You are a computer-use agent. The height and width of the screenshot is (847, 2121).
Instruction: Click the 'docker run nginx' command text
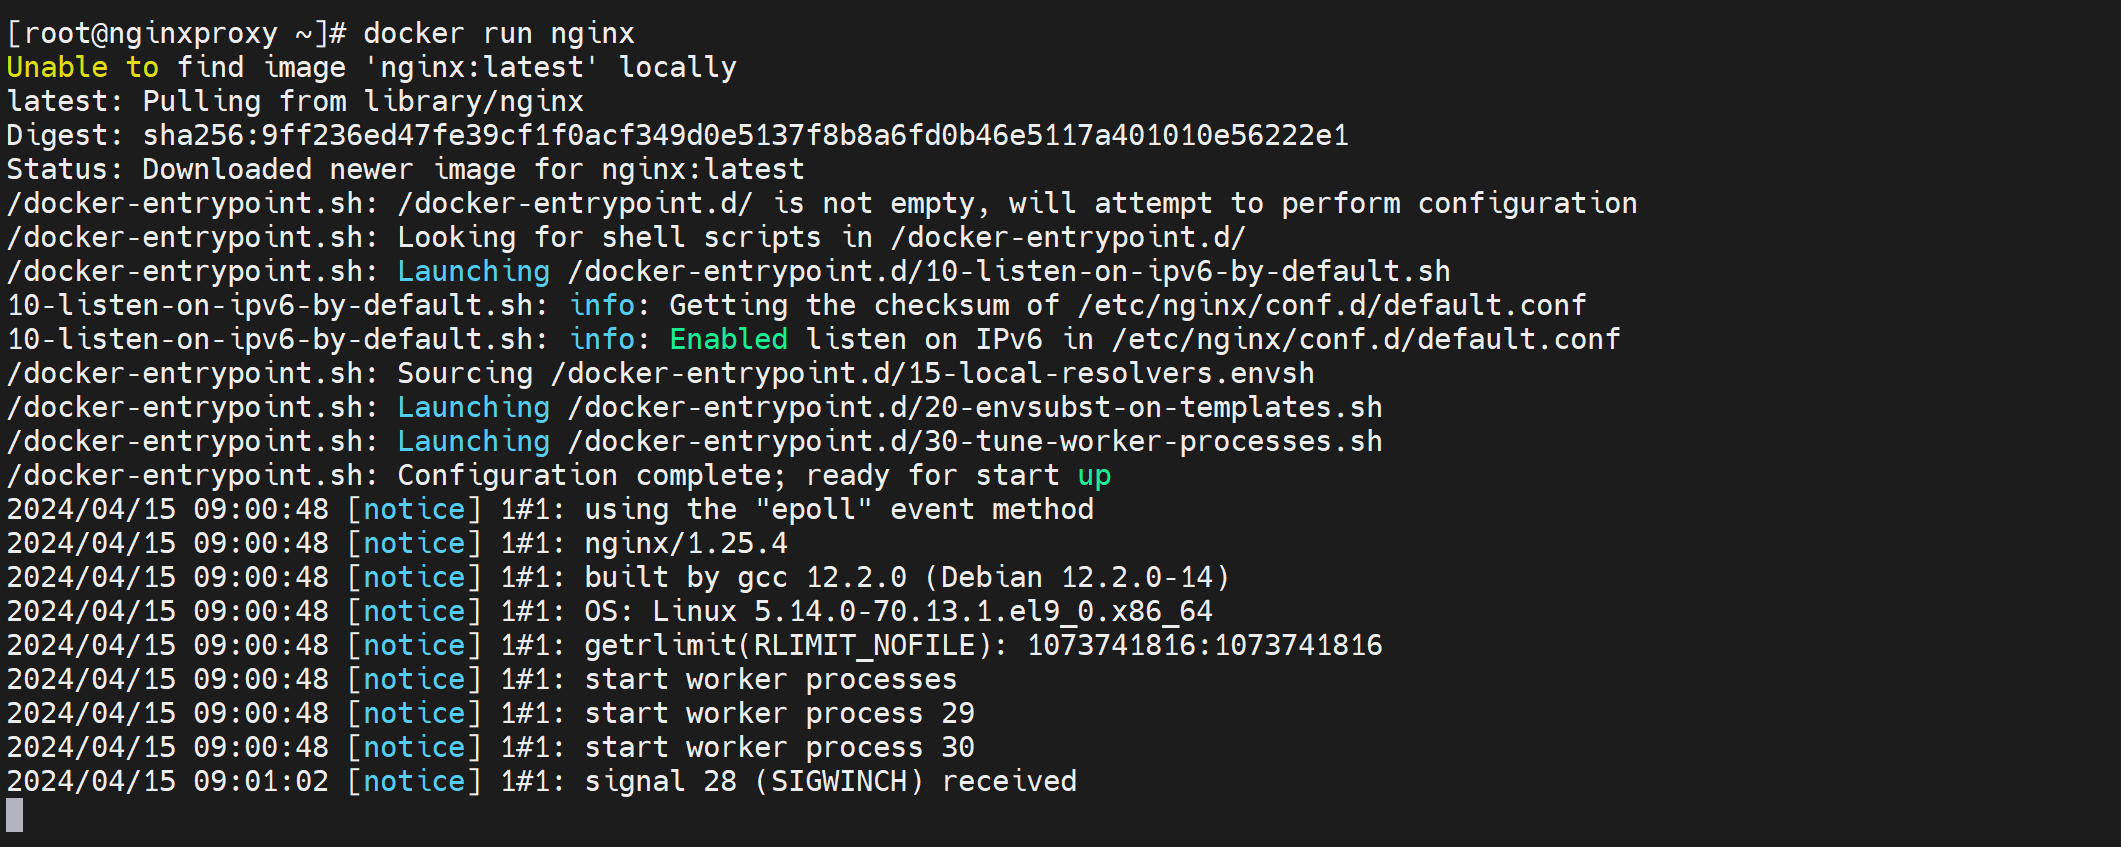click(x=498, y=33)
